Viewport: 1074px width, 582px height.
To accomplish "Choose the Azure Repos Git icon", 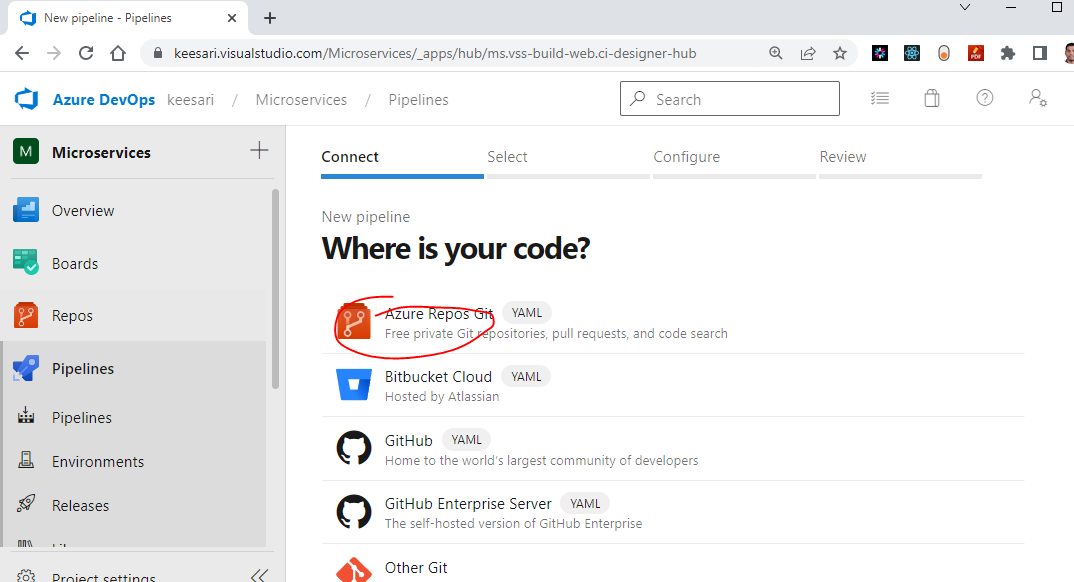I will pyautogui.click(x=353, y=322).
